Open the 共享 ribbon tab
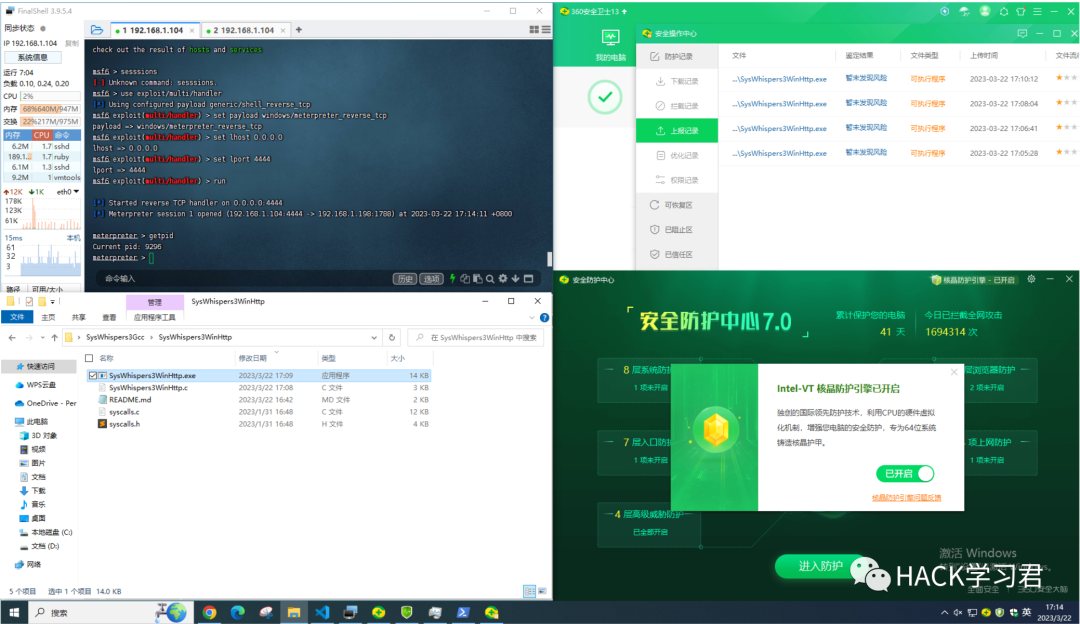This screenshot has width=1080, height=624. click(79, 318)
